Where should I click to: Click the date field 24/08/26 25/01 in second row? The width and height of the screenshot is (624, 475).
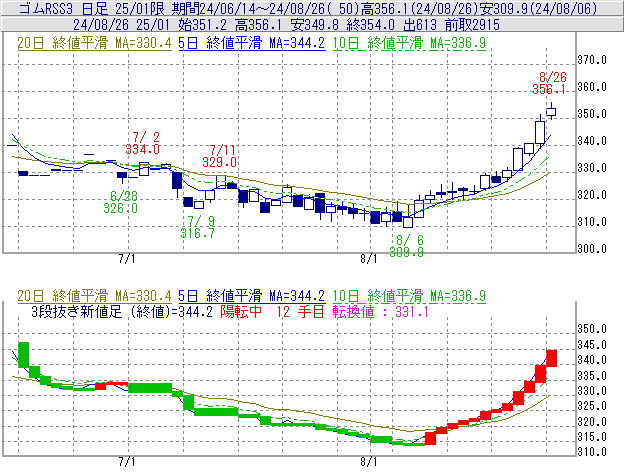tap(121, 25)
